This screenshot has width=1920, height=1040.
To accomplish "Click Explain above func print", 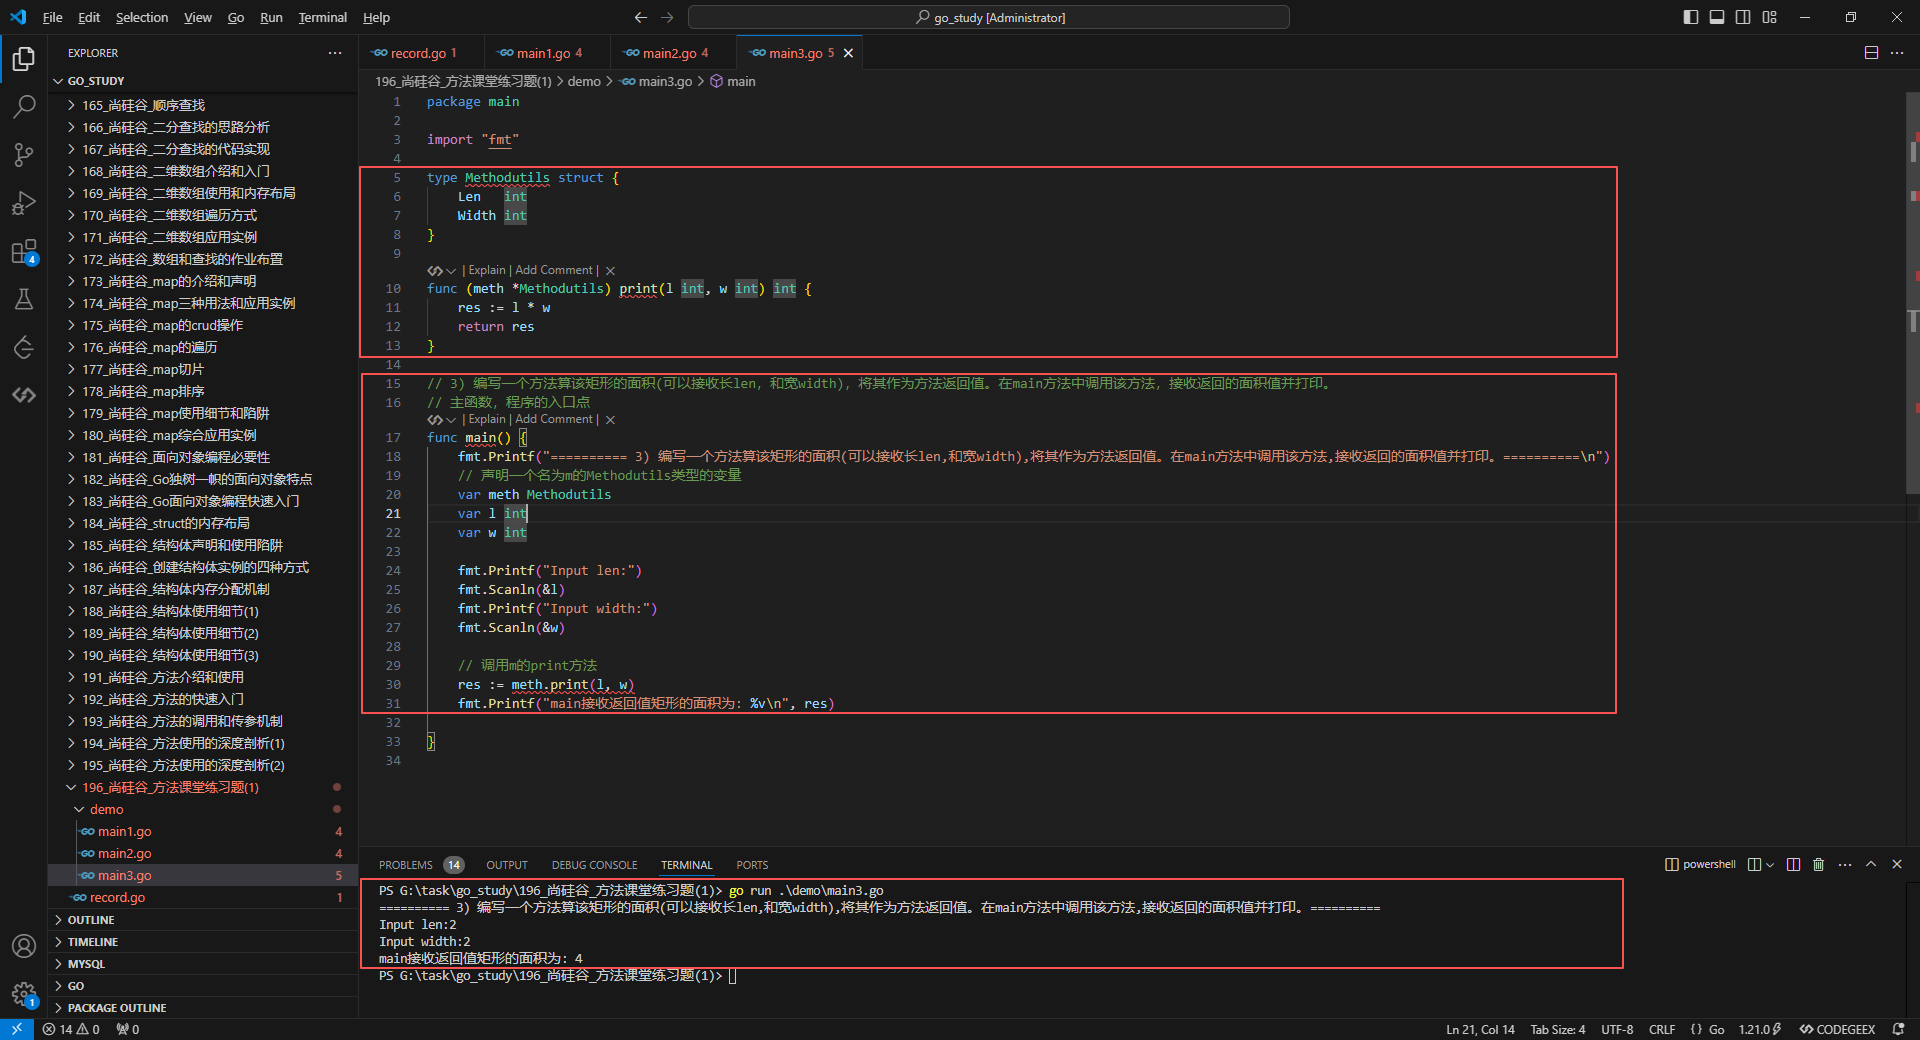I will pos(487,270).
